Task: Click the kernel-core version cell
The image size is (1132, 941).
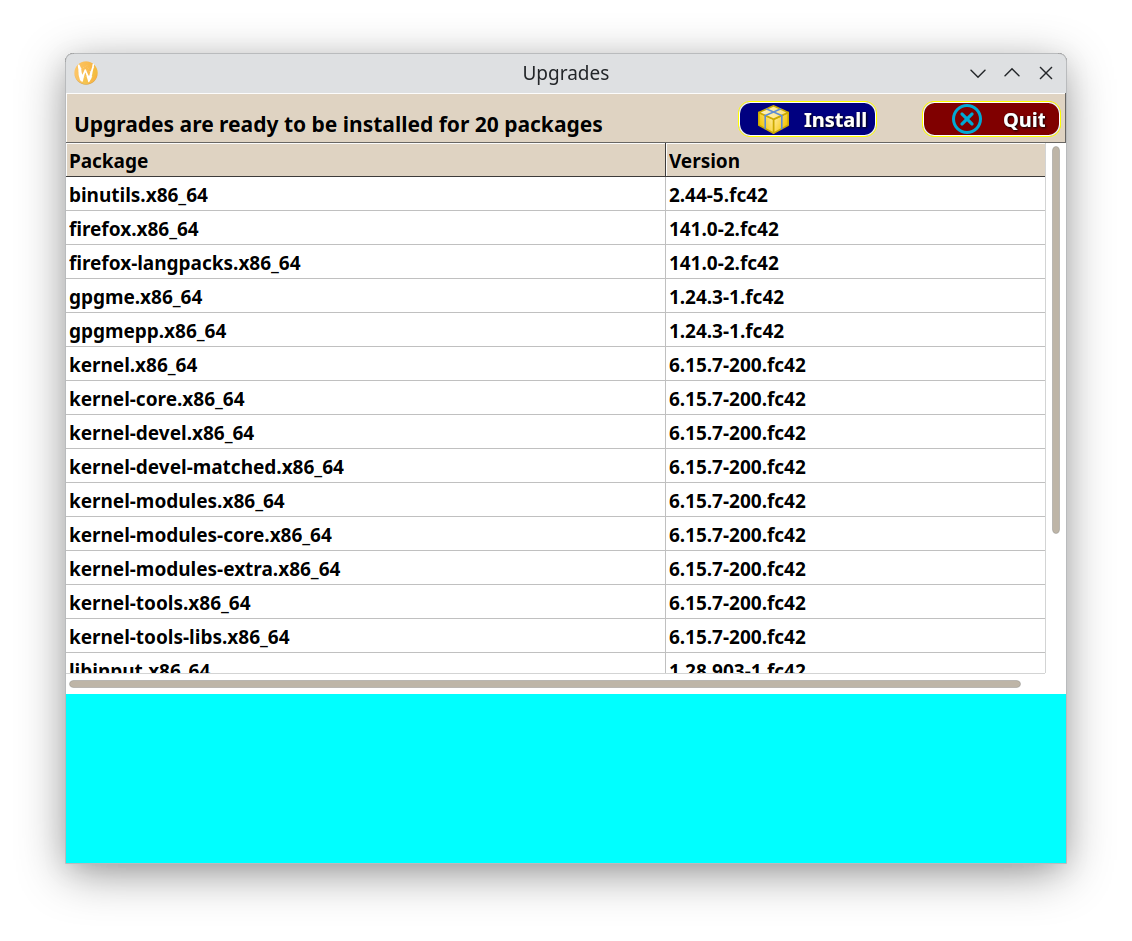Action: point(855,398)
